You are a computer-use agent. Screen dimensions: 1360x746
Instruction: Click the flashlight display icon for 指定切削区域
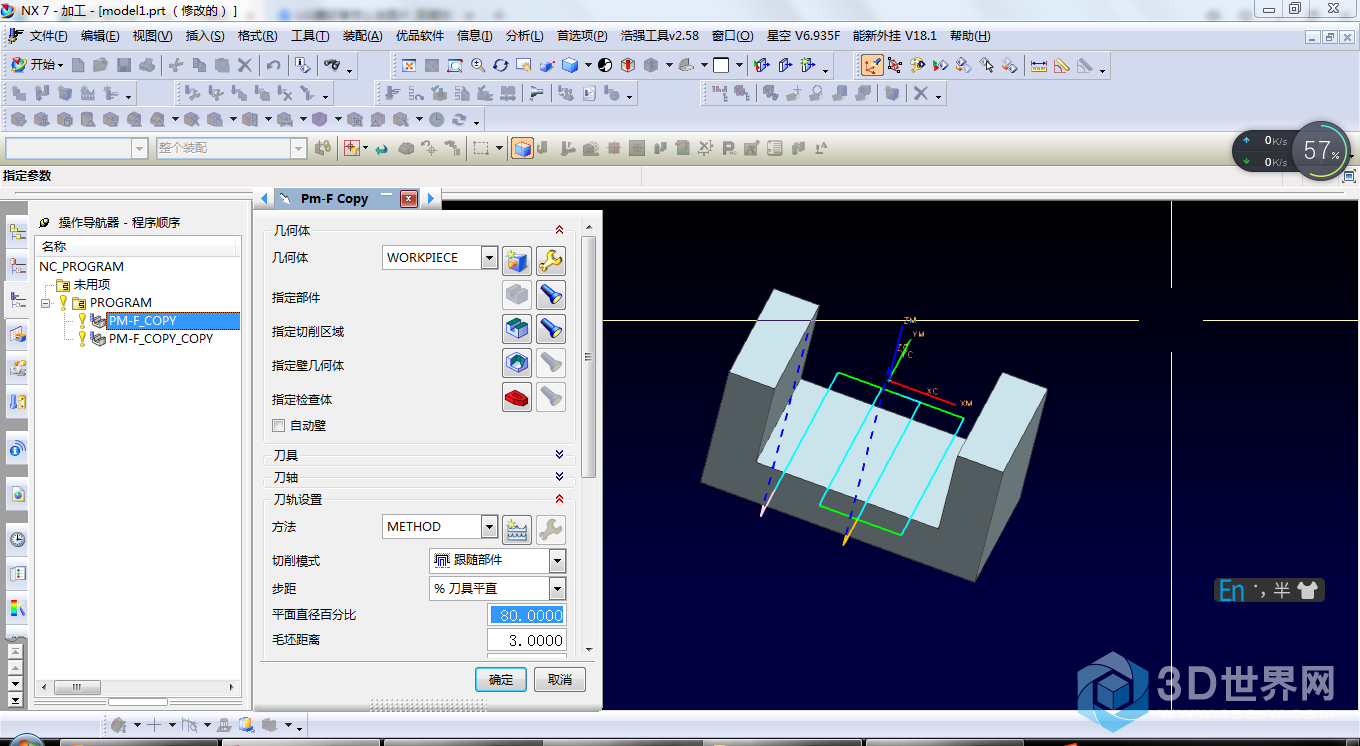coord(551,329)
